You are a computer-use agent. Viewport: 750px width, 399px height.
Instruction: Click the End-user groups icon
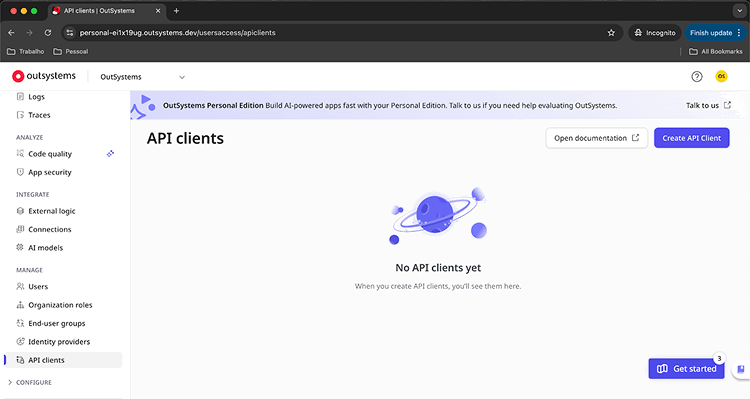[x=20, y=323]
